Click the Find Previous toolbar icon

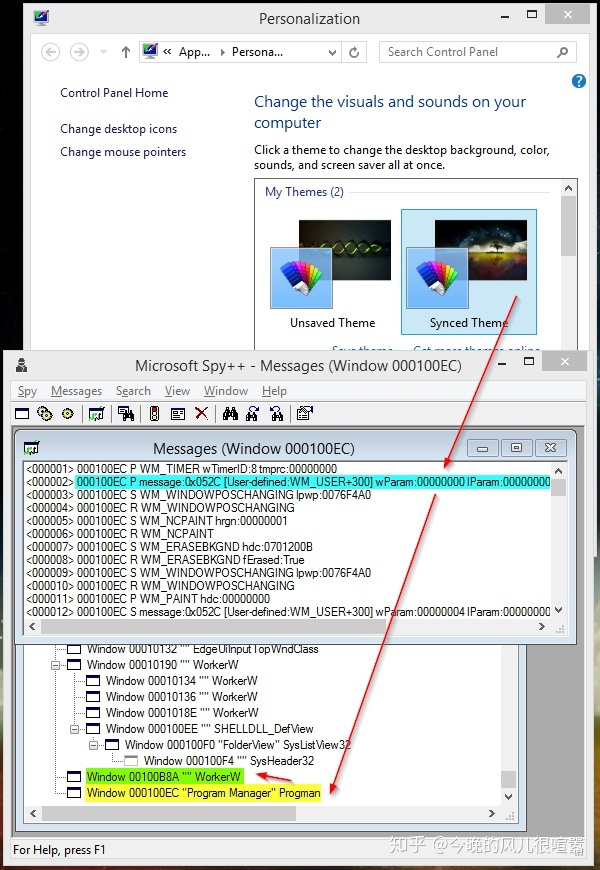click(276, 413)
